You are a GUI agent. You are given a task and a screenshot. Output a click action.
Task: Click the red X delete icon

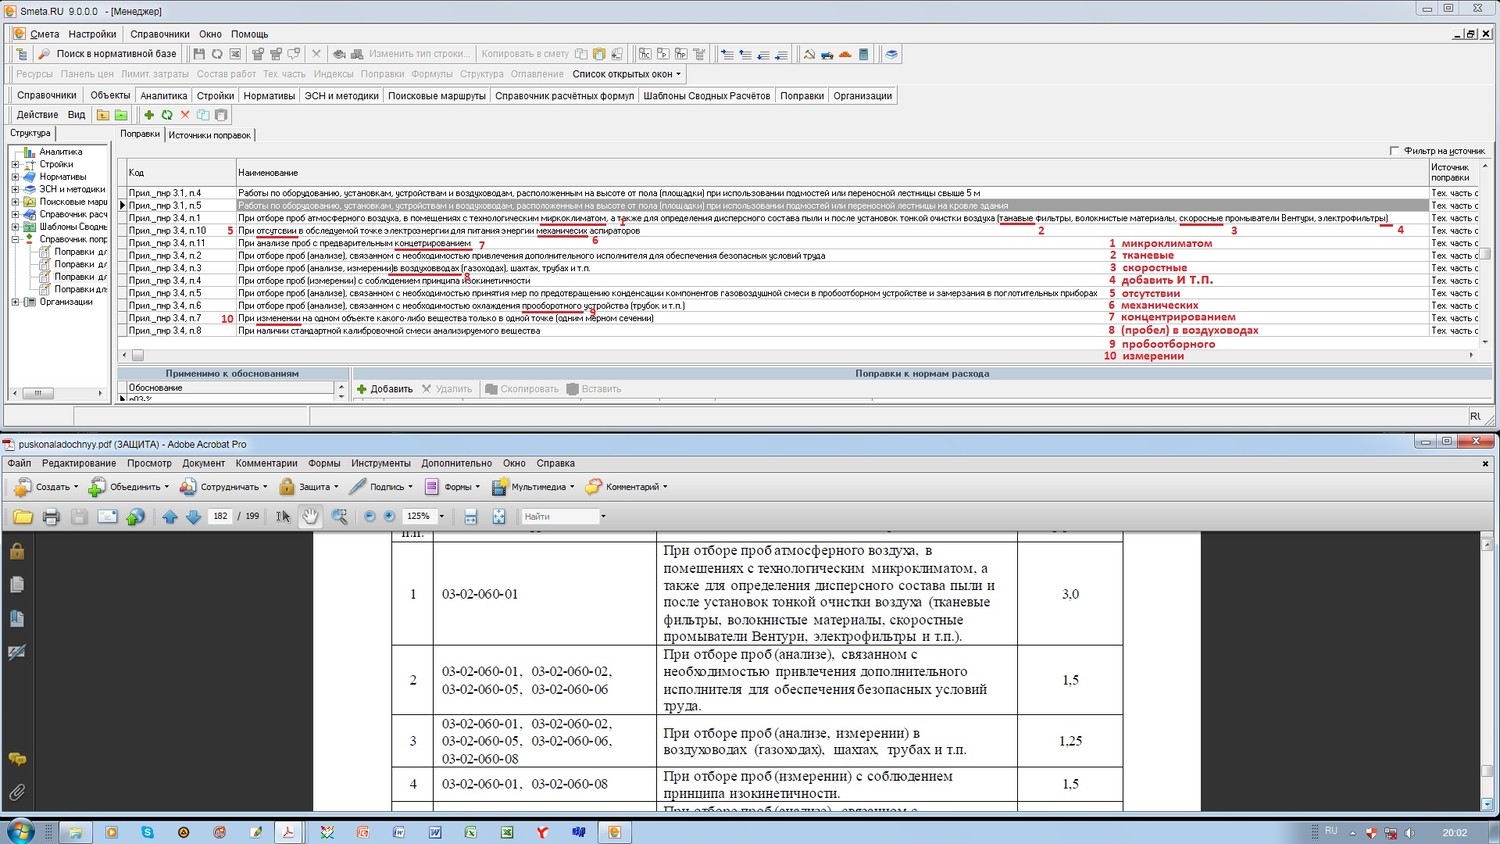185,115
